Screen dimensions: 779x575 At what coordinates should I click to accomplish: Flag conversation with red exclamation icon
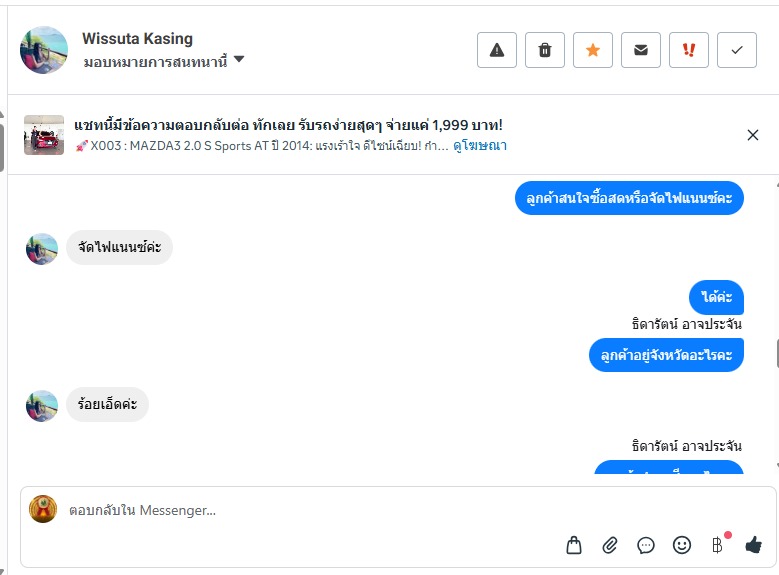pyautogui.click(x=689, y=50)
